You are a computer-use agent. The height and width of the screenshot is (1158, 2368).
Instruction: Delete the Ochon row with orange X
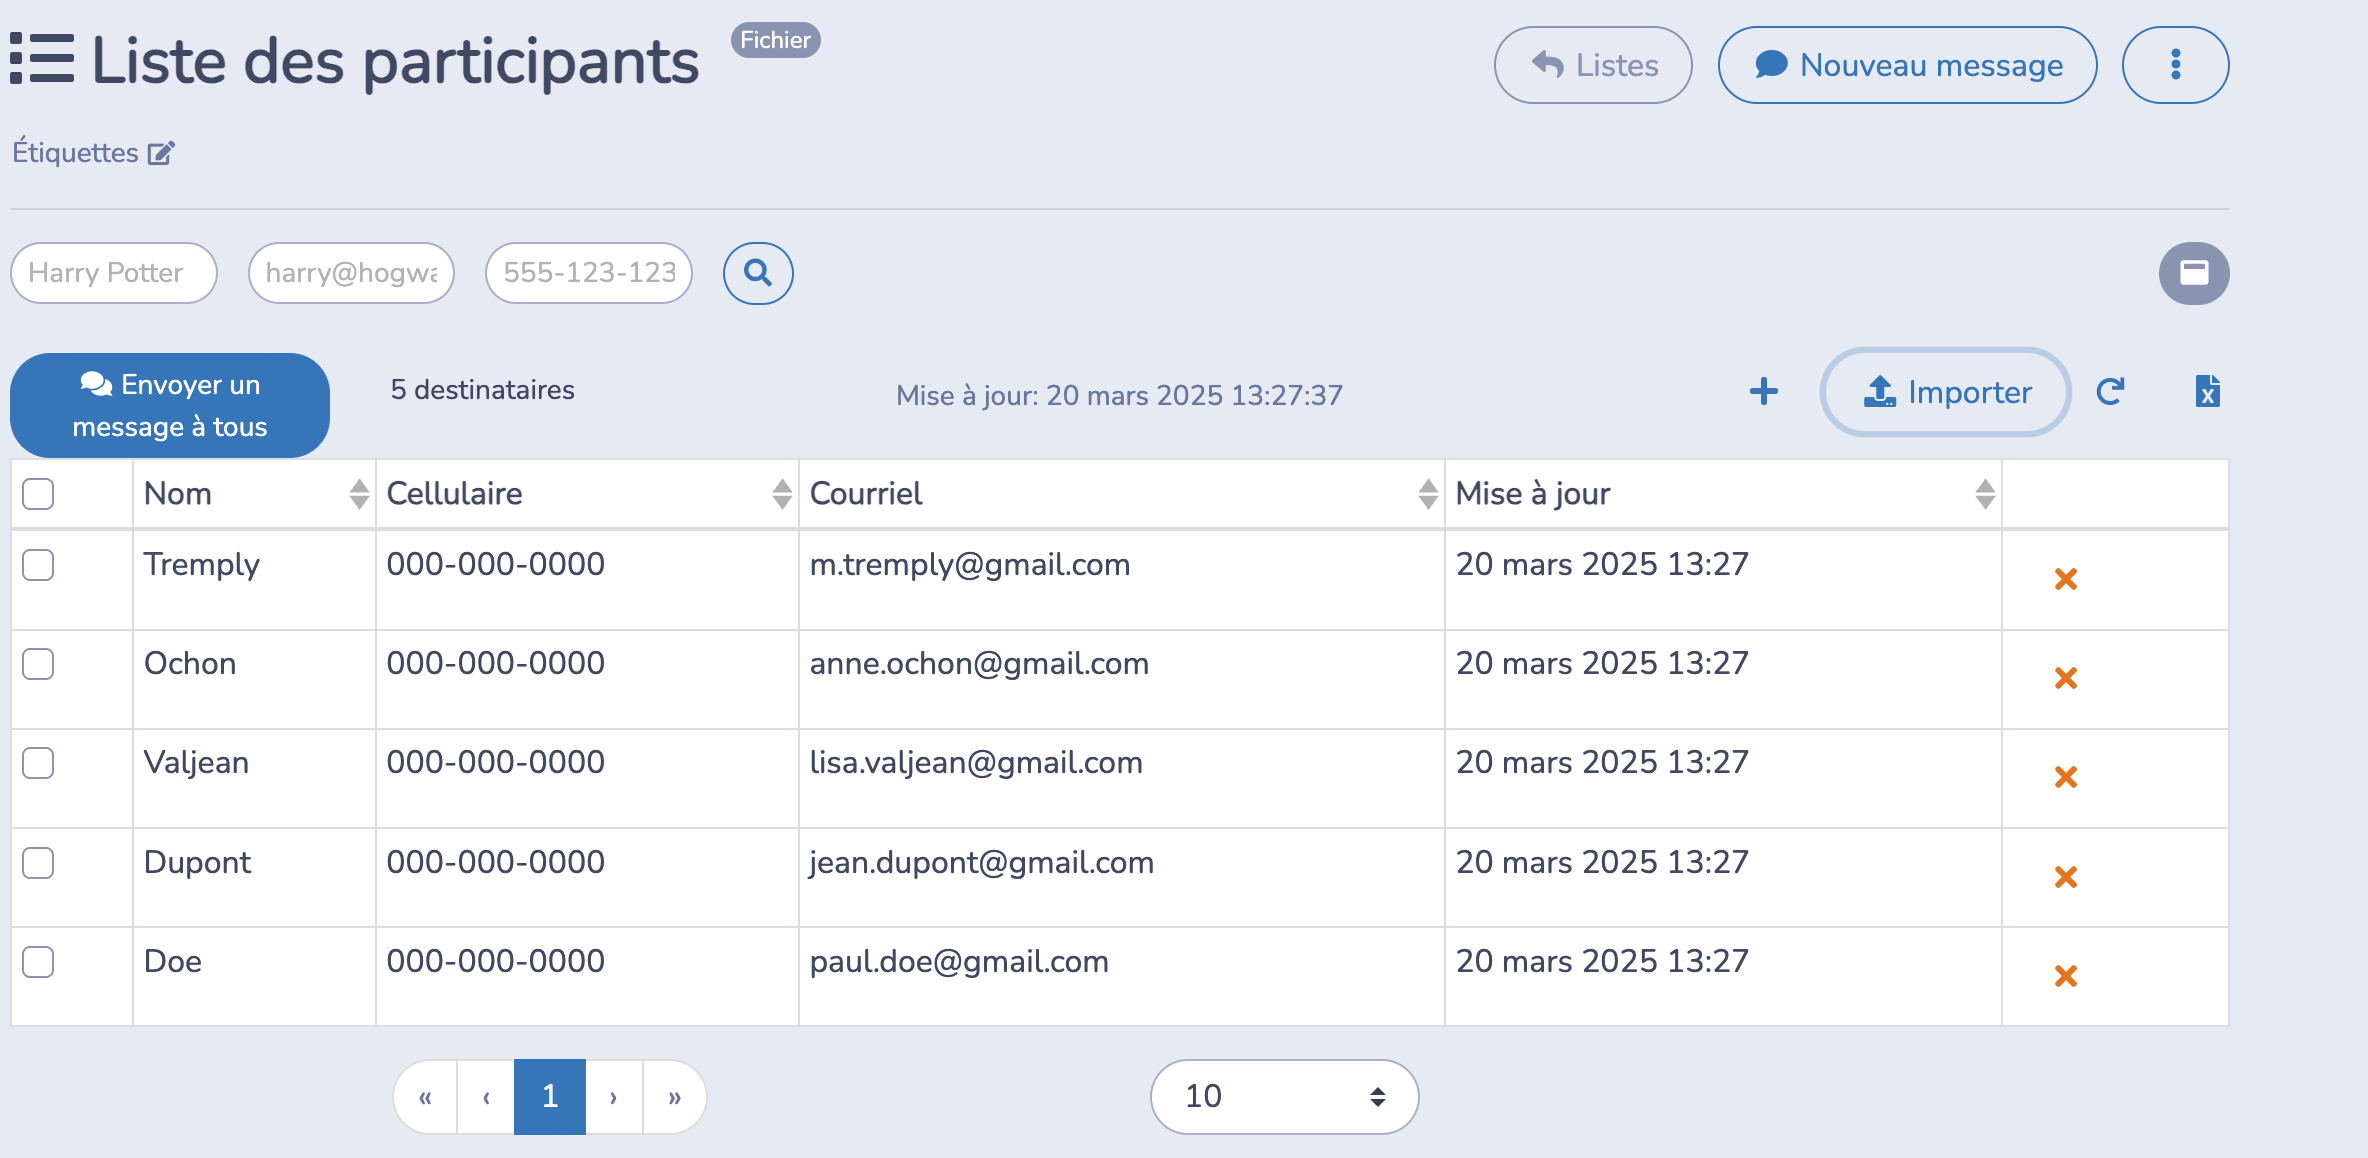coord(2066,678)
